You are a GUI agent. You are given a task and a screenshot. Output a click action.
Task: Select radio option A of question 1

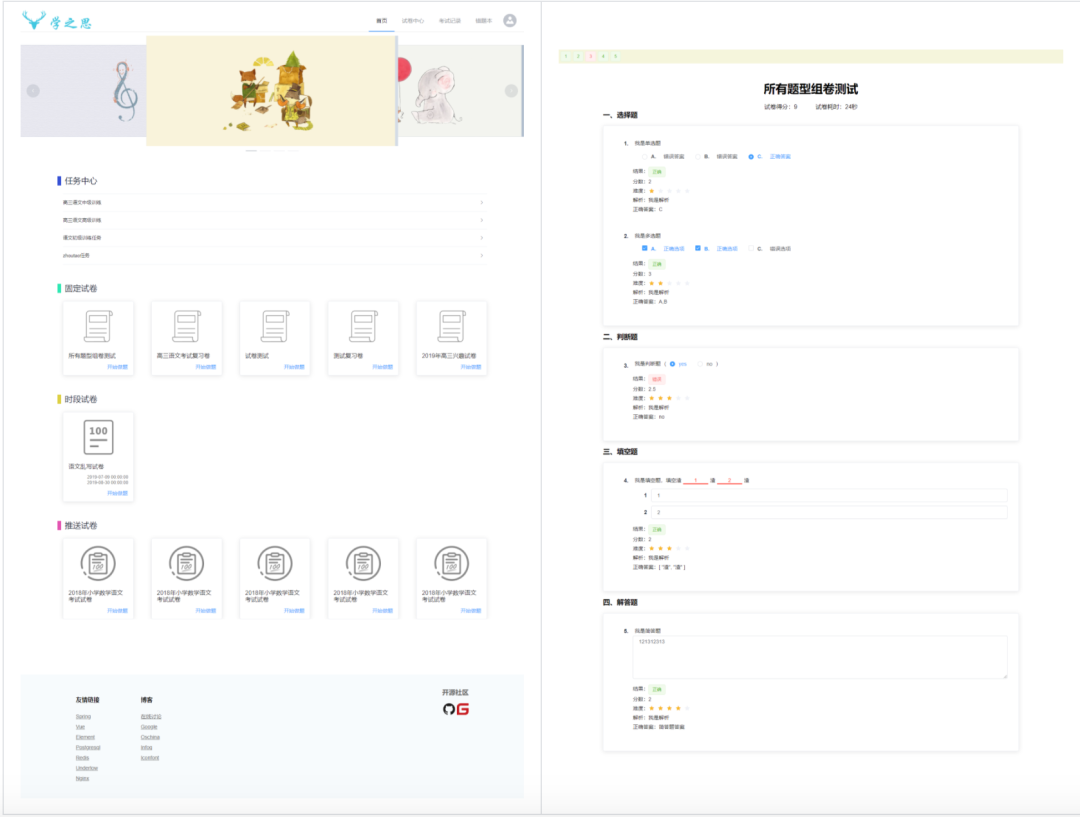click(x=645, y=157)
